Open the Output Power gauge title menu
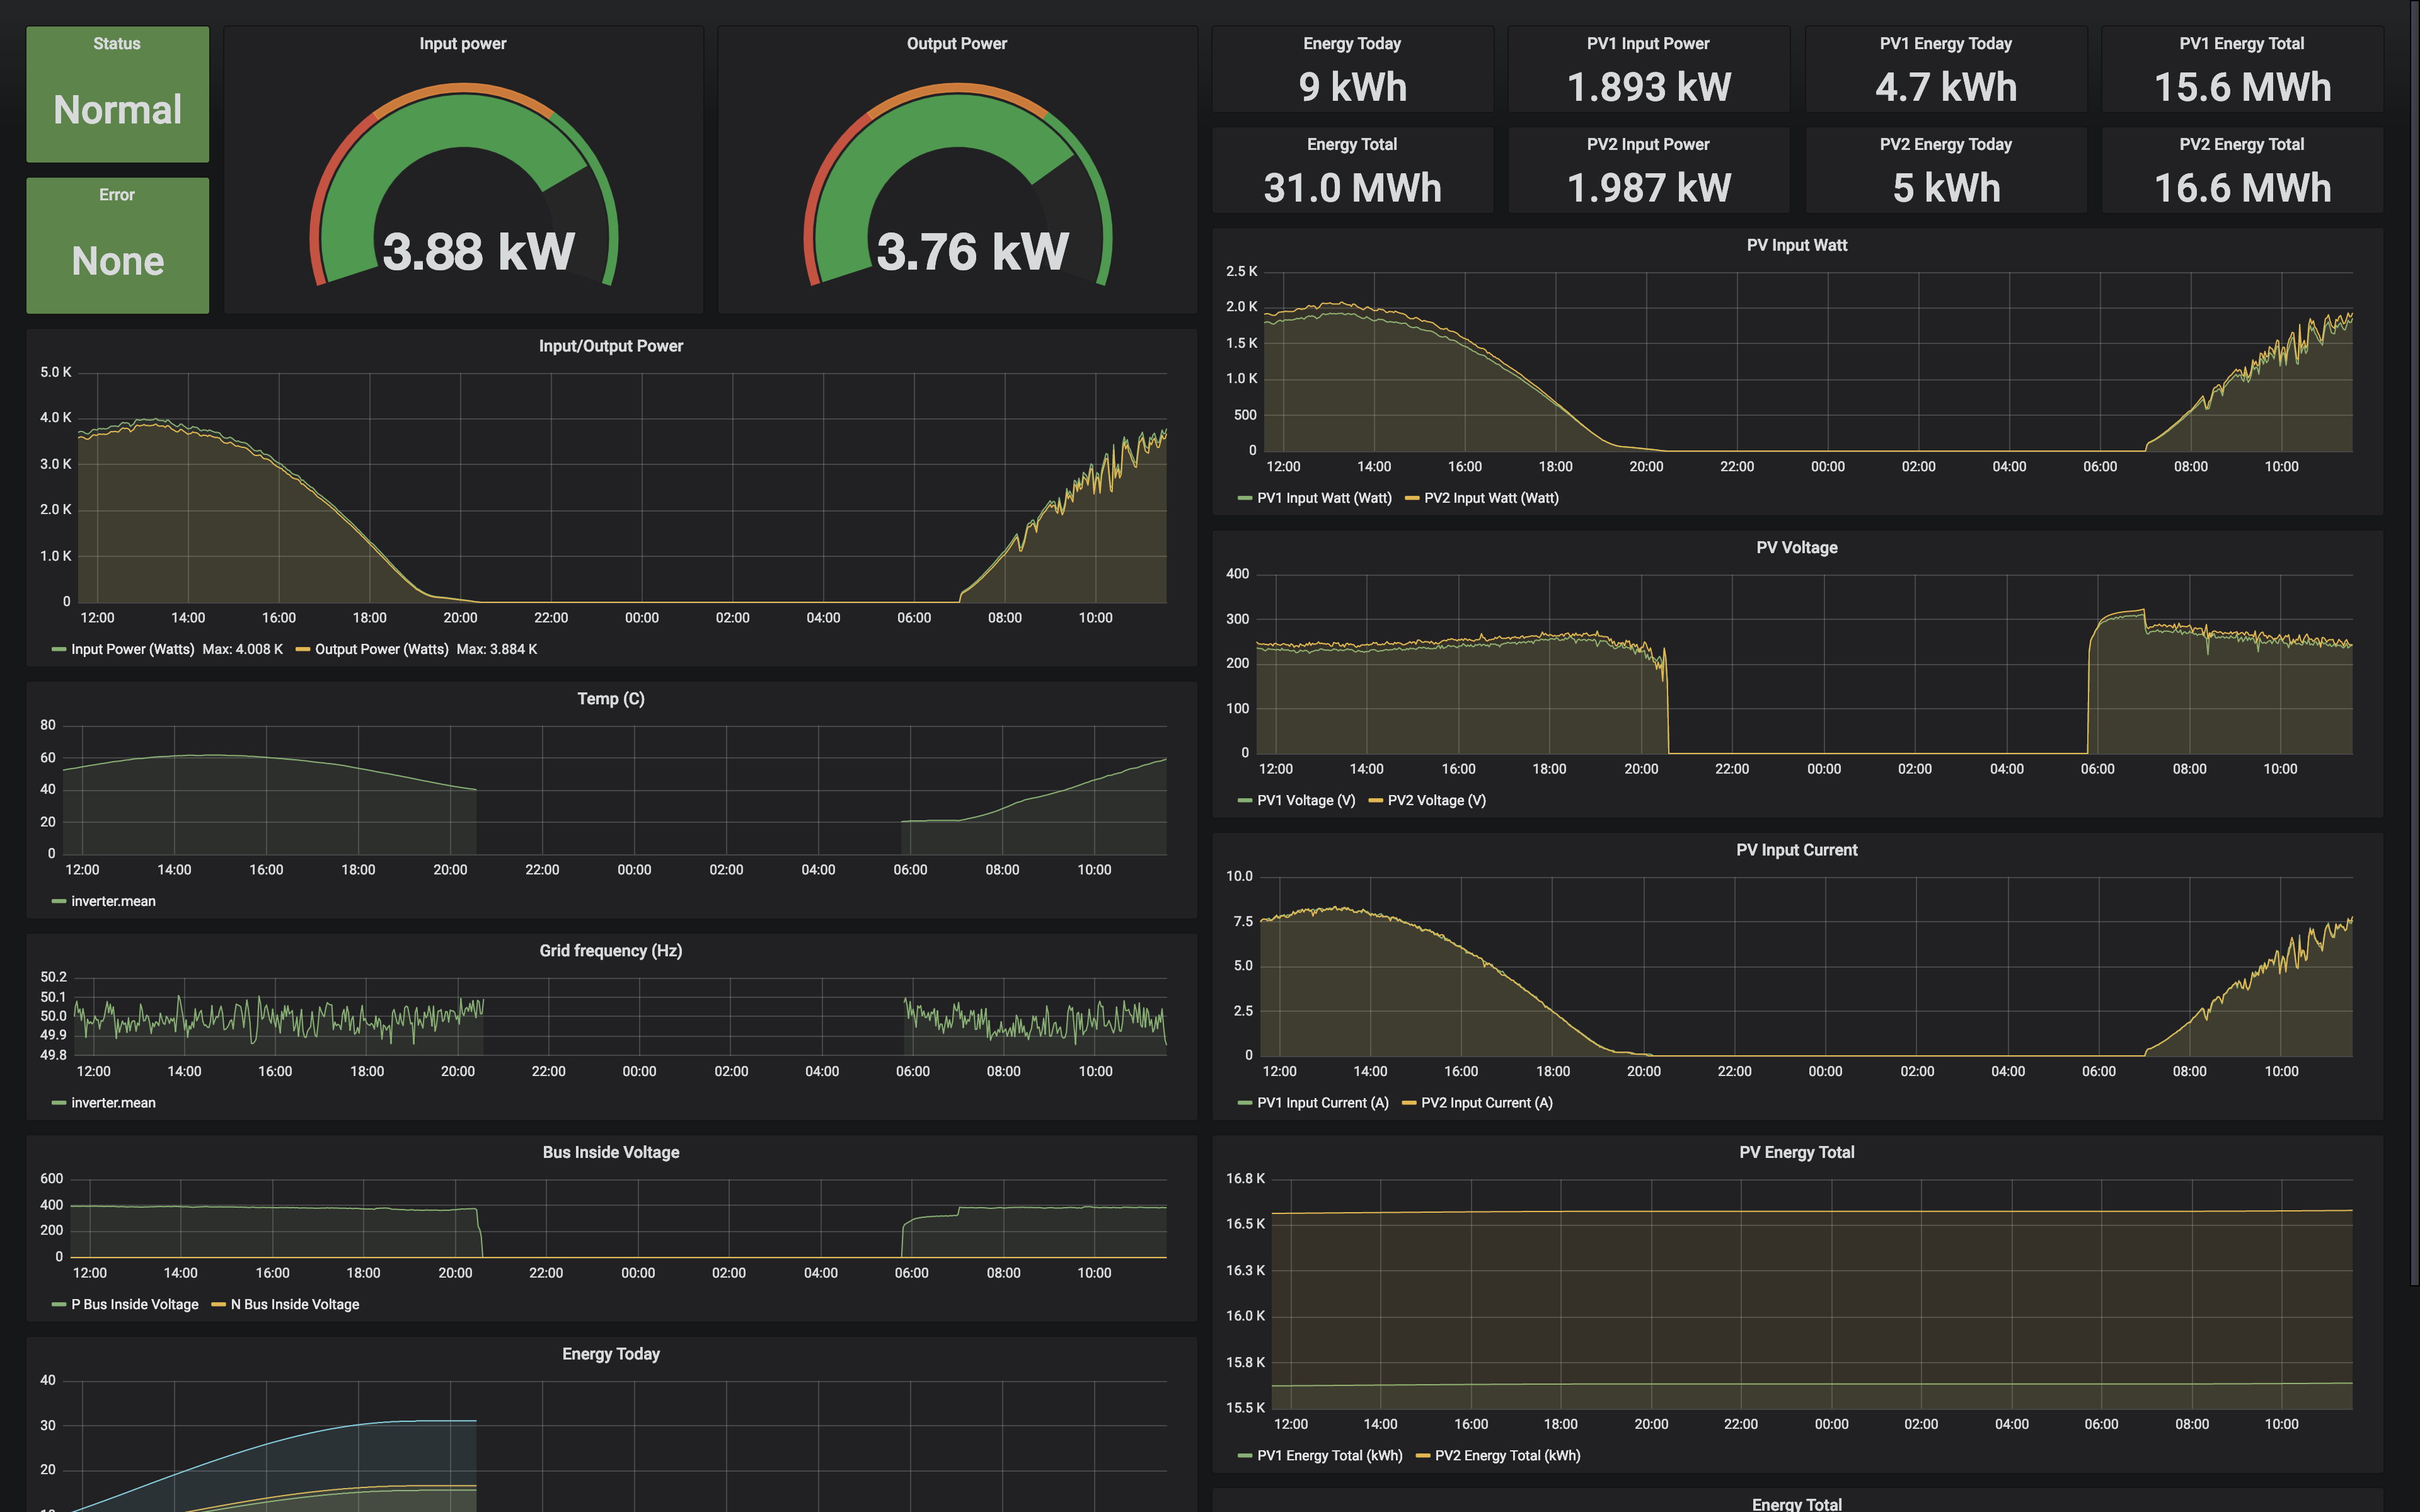2420x1512 pixels. 957,44
